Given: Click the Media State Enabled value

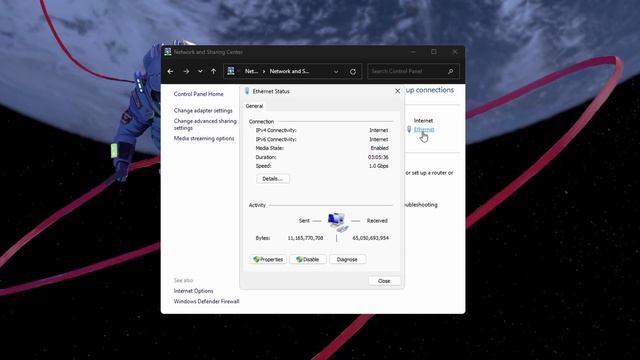Looking at the screenshot, I should pos(380,148).
